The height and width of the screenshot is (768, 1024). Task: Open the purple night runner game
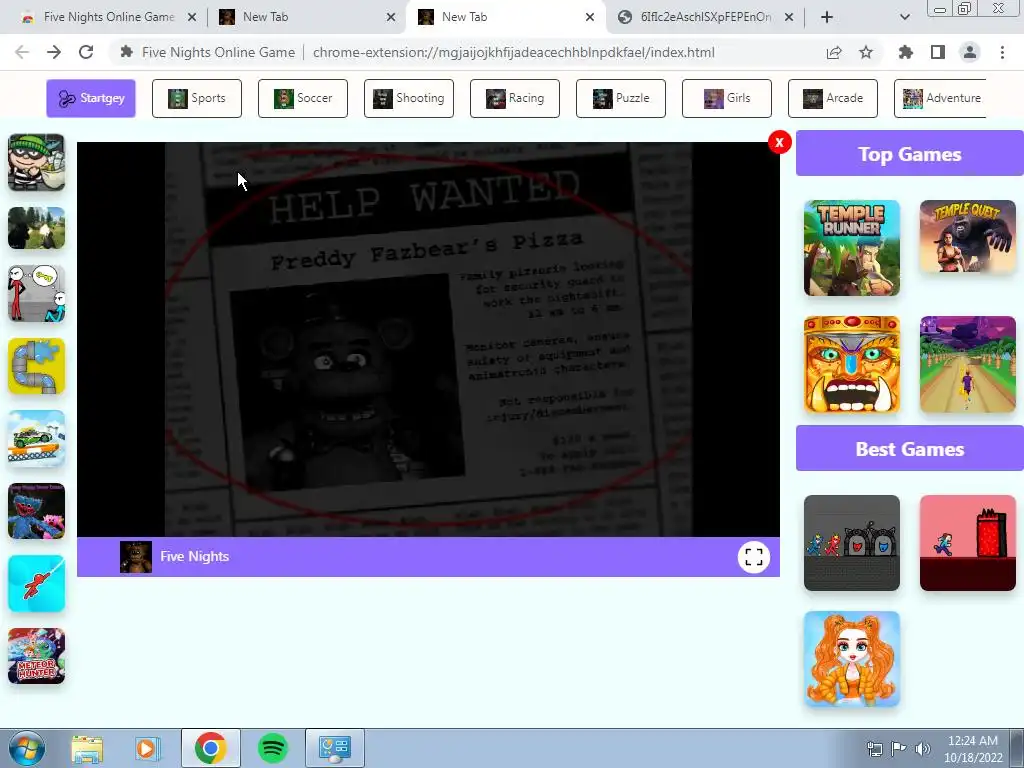968,364
